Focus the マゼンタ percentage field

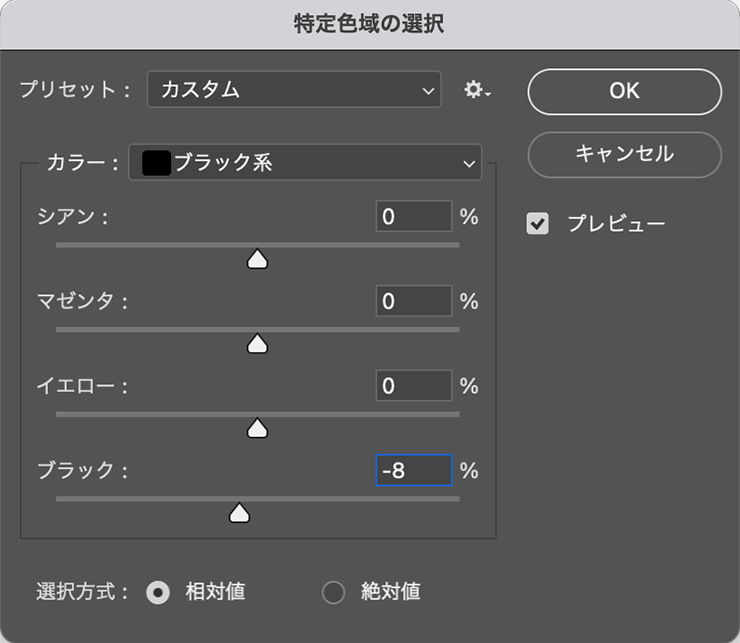(x=414, y=301)
